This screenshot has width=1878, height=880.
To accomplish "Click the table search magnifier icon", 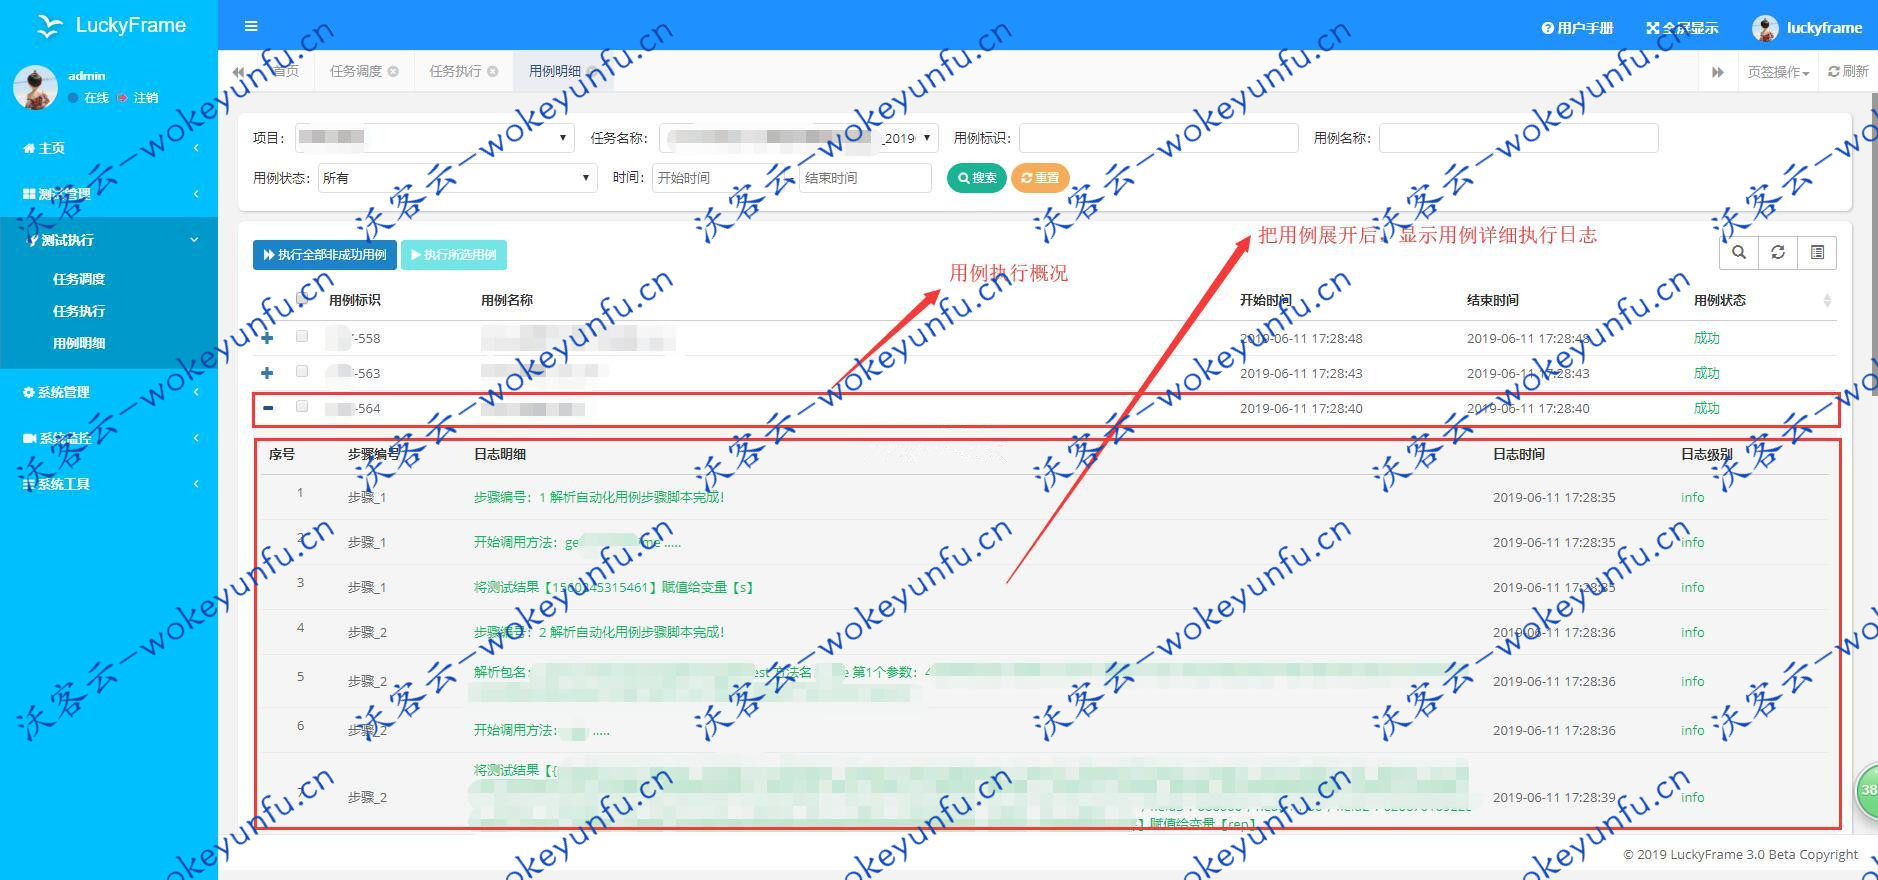I will tap(1739, 253).
